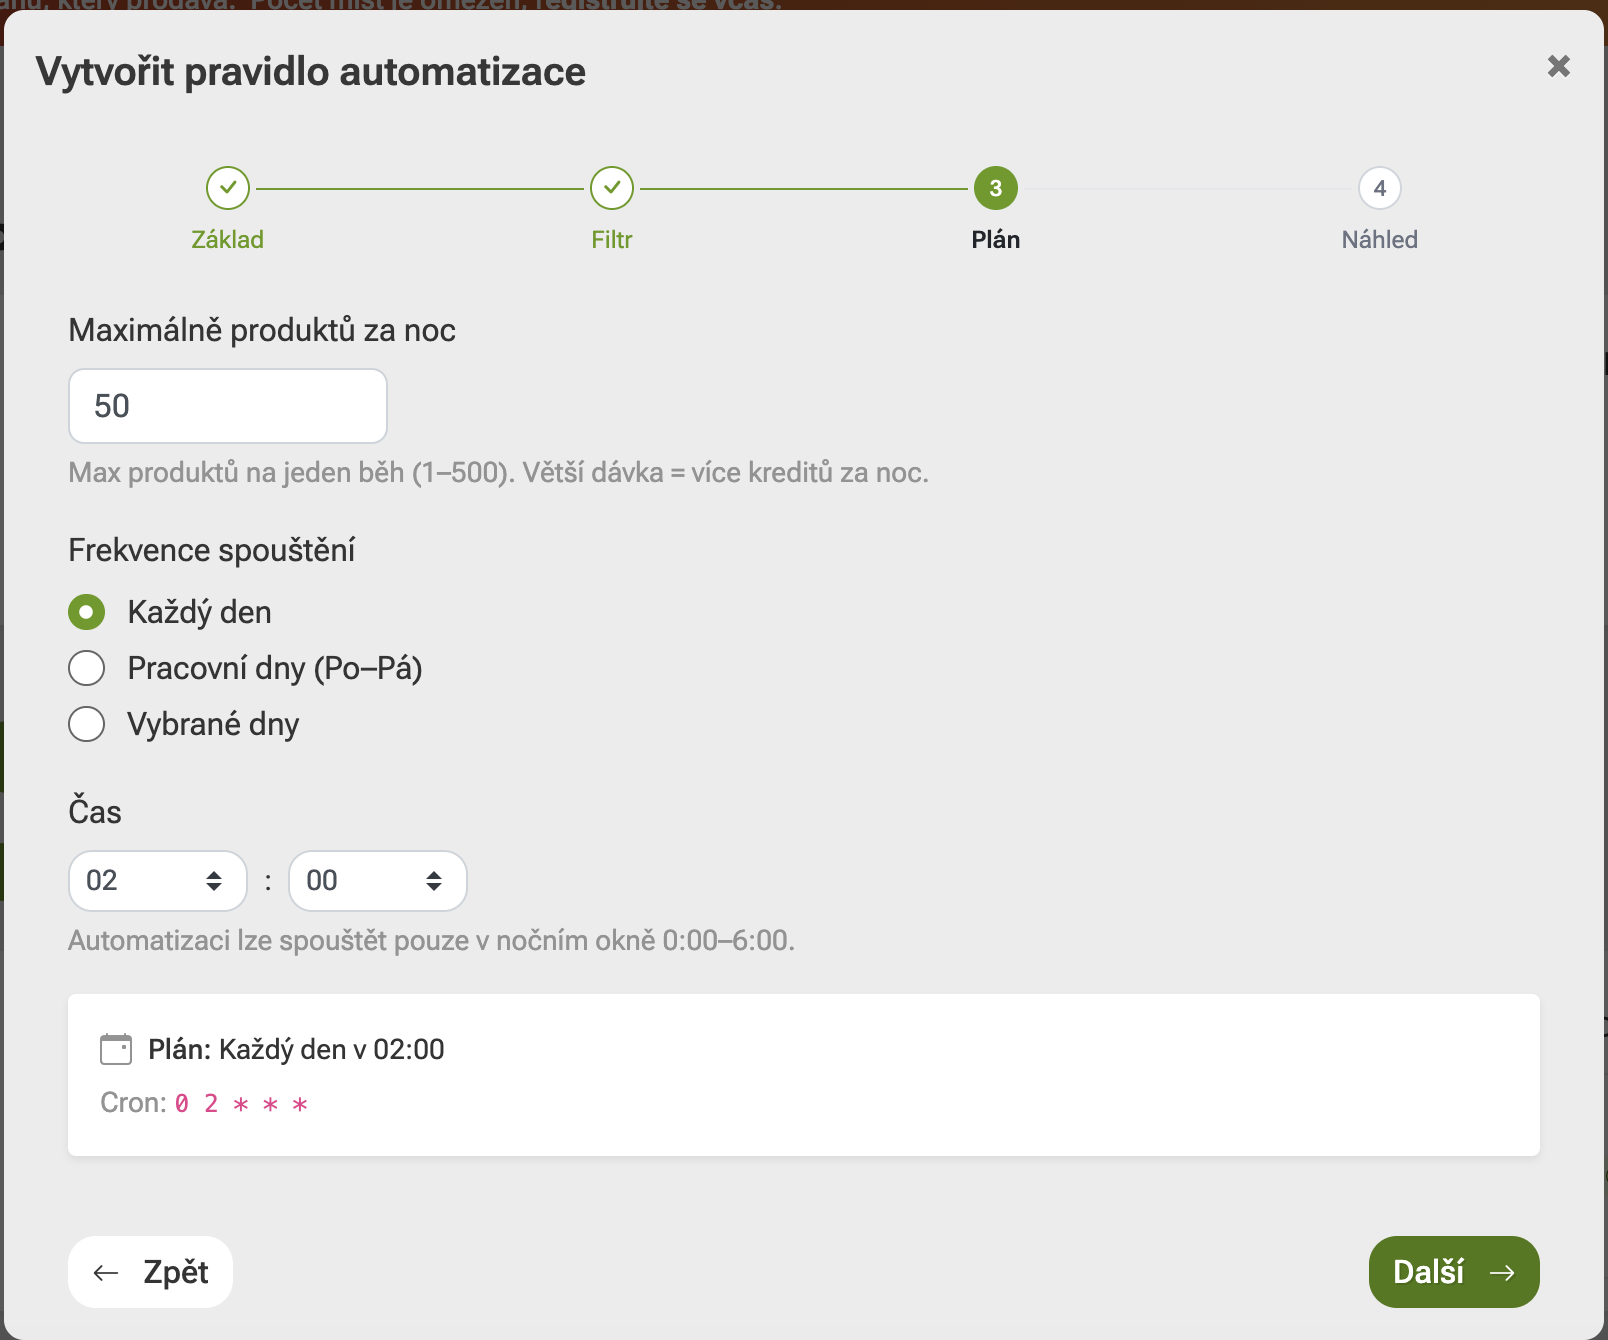This screenshot has width=1608, height=1340.
Task: Select the Vybrané dny radio option
Action: (x=87, y=724)
